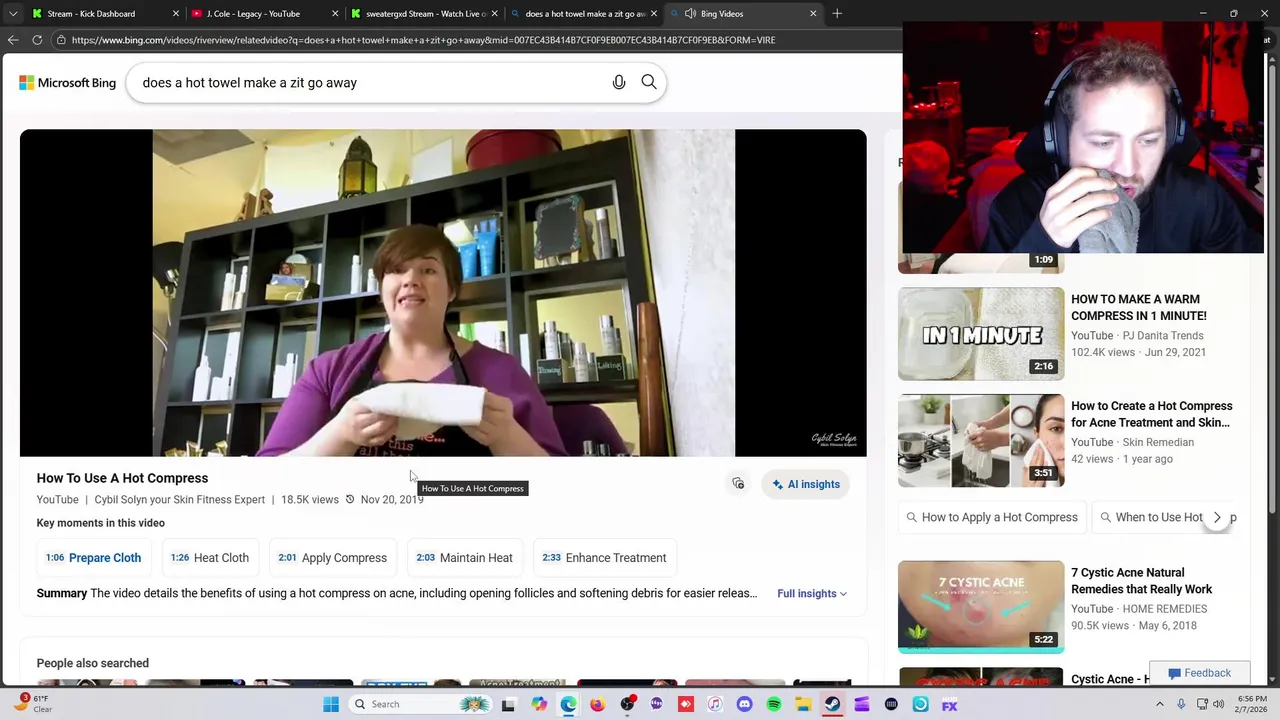Open Spotify from the taskbar

point(774,704)
